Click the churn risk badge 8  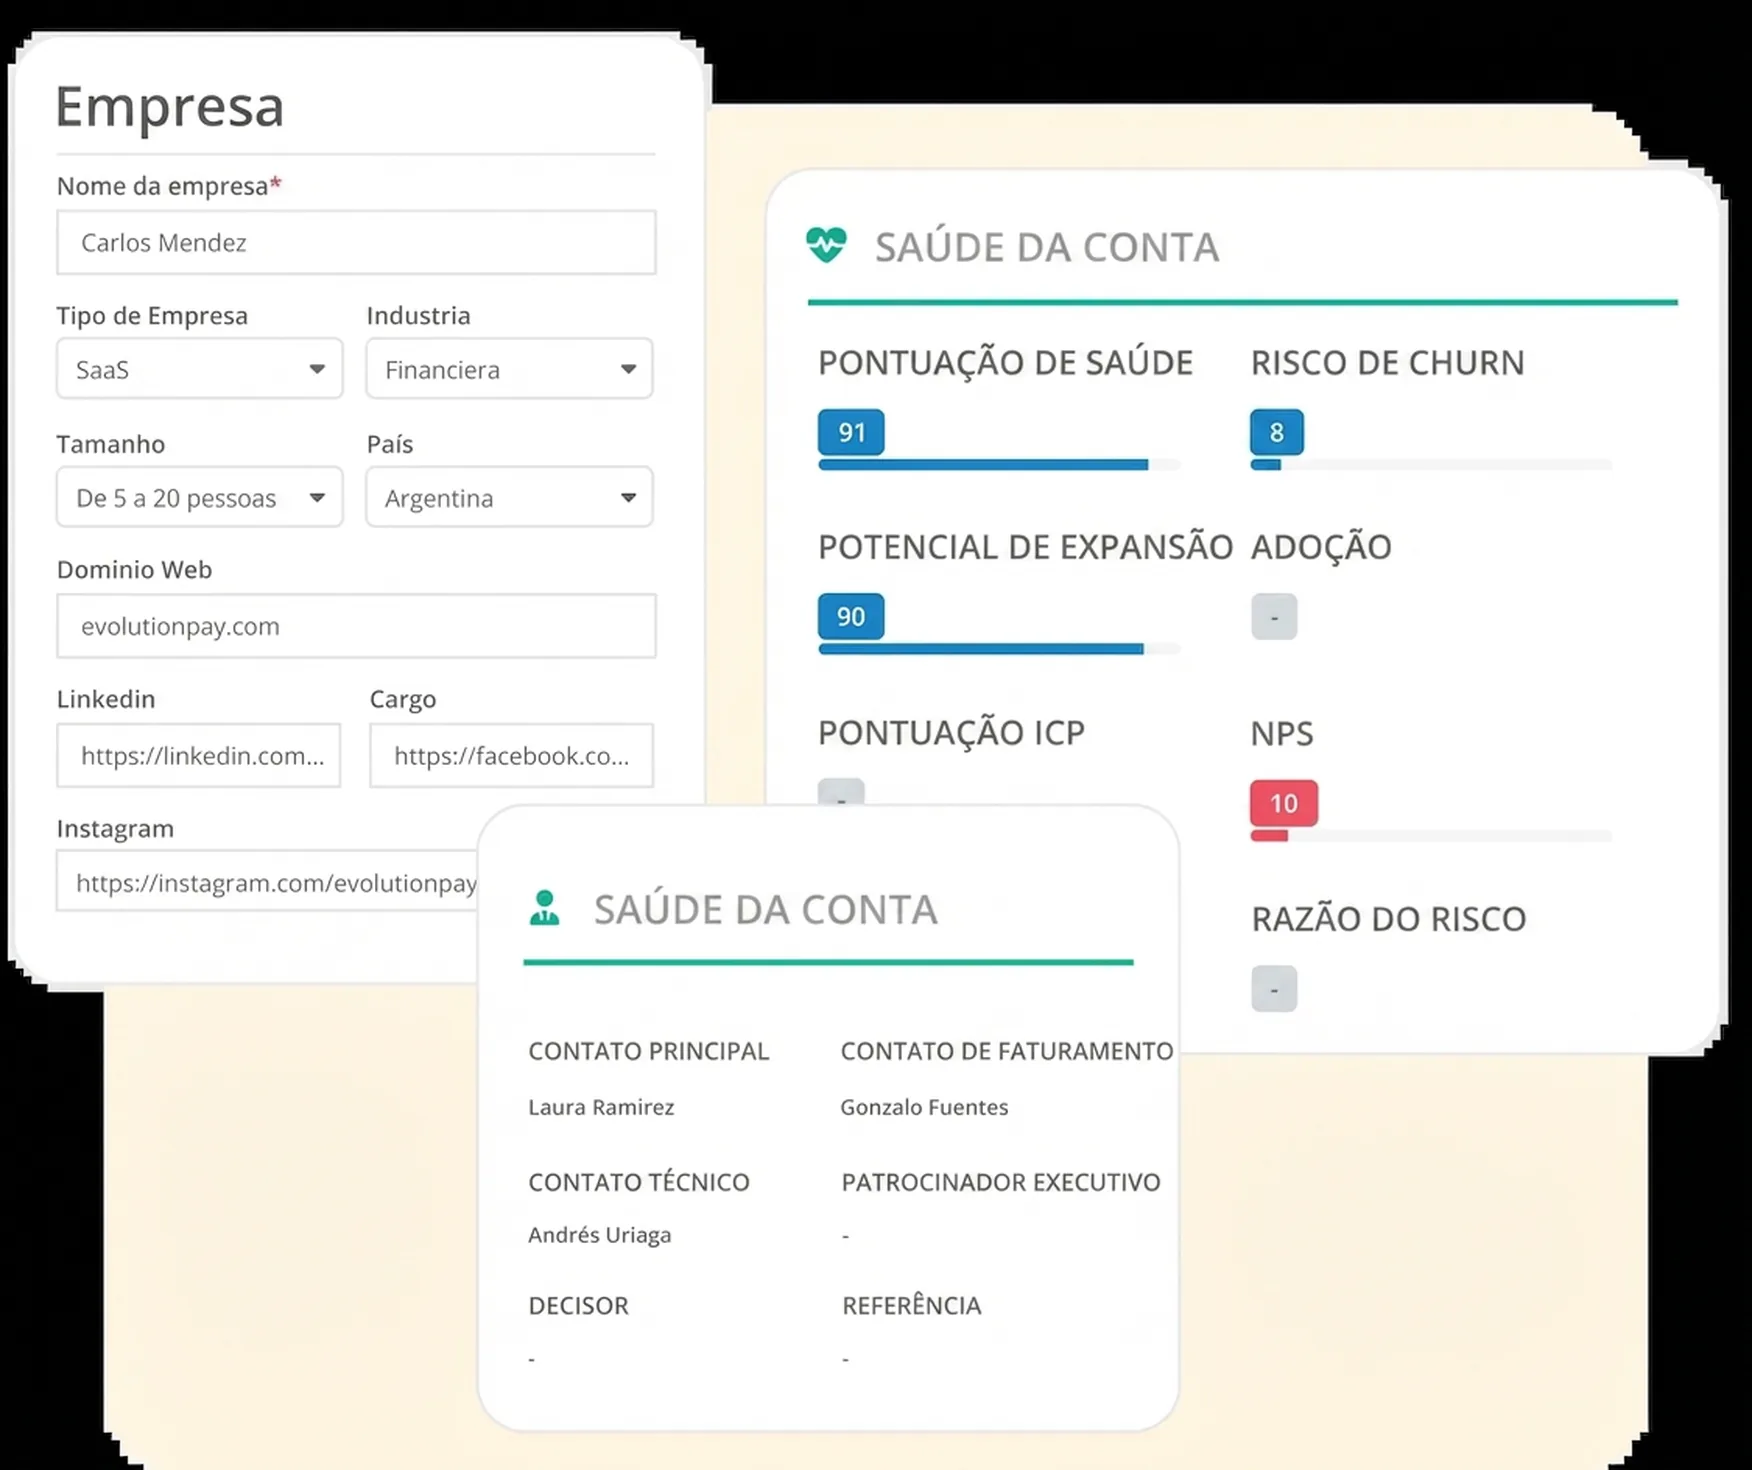click(1276, 432)
